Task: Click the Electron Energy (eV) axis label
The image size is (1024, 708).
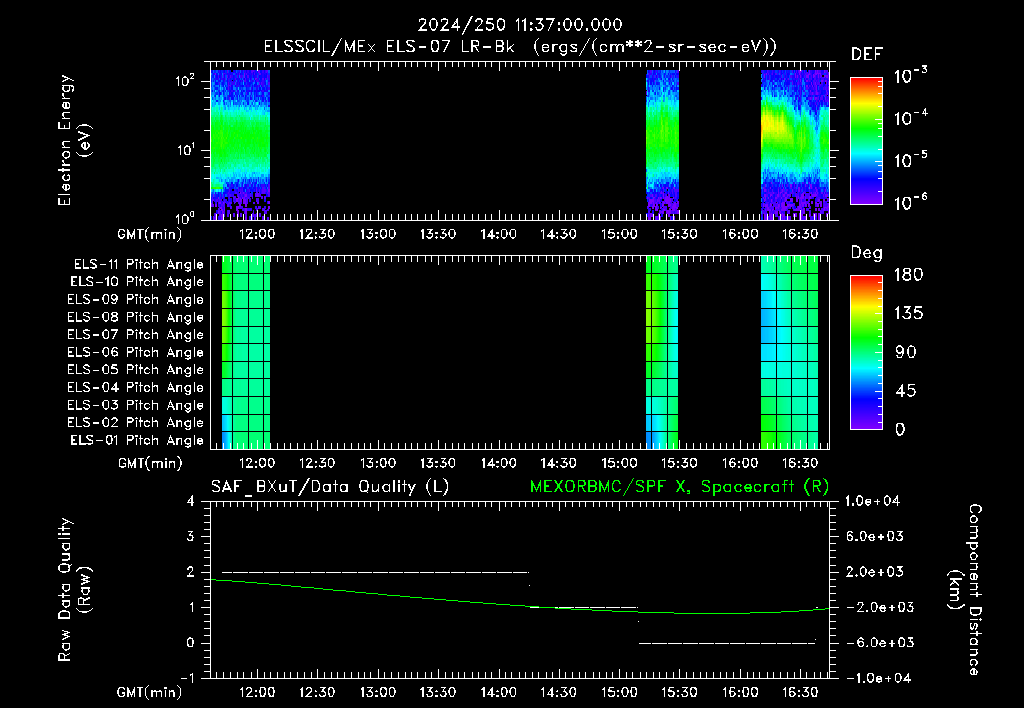Action: (74, 140)
